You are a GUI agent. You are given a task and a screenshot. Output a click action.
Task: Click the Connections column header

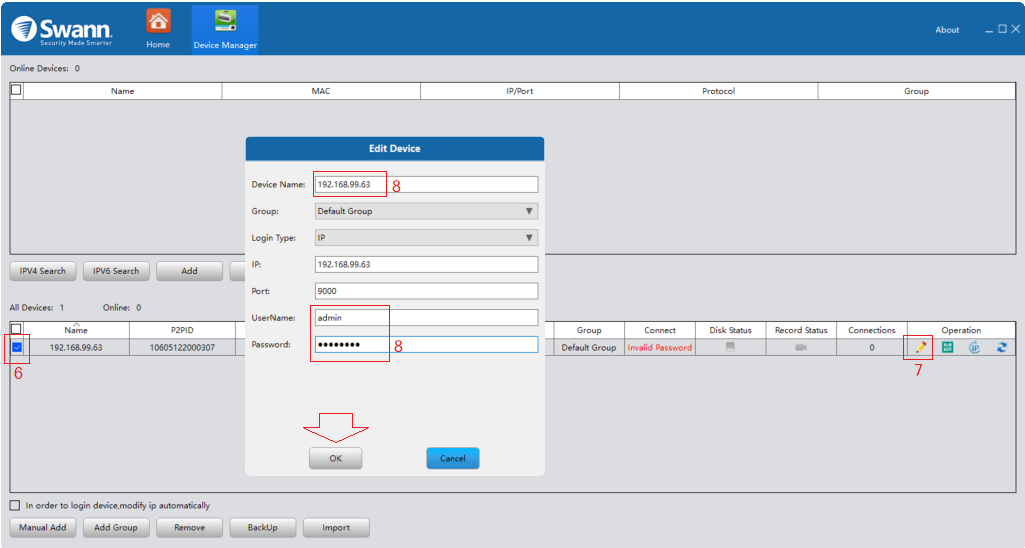pyautogui.click(x=871, y=330)
